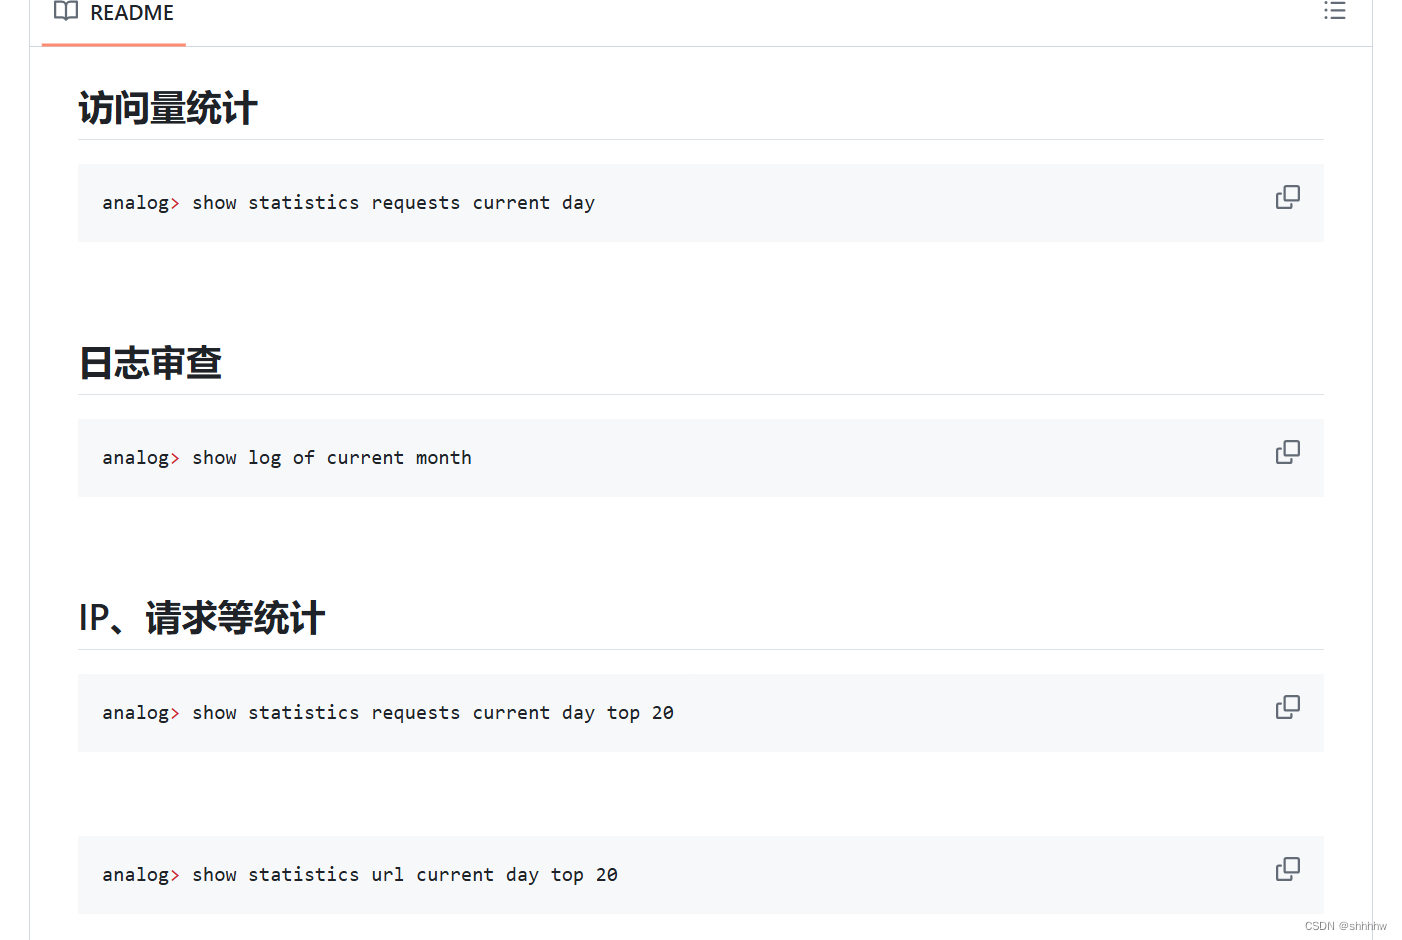Image resolution: width=1402 pixels, height=940 pixels.
Task: Copy the 'show statistics requests current day' command
Action: coord(1287,197)
